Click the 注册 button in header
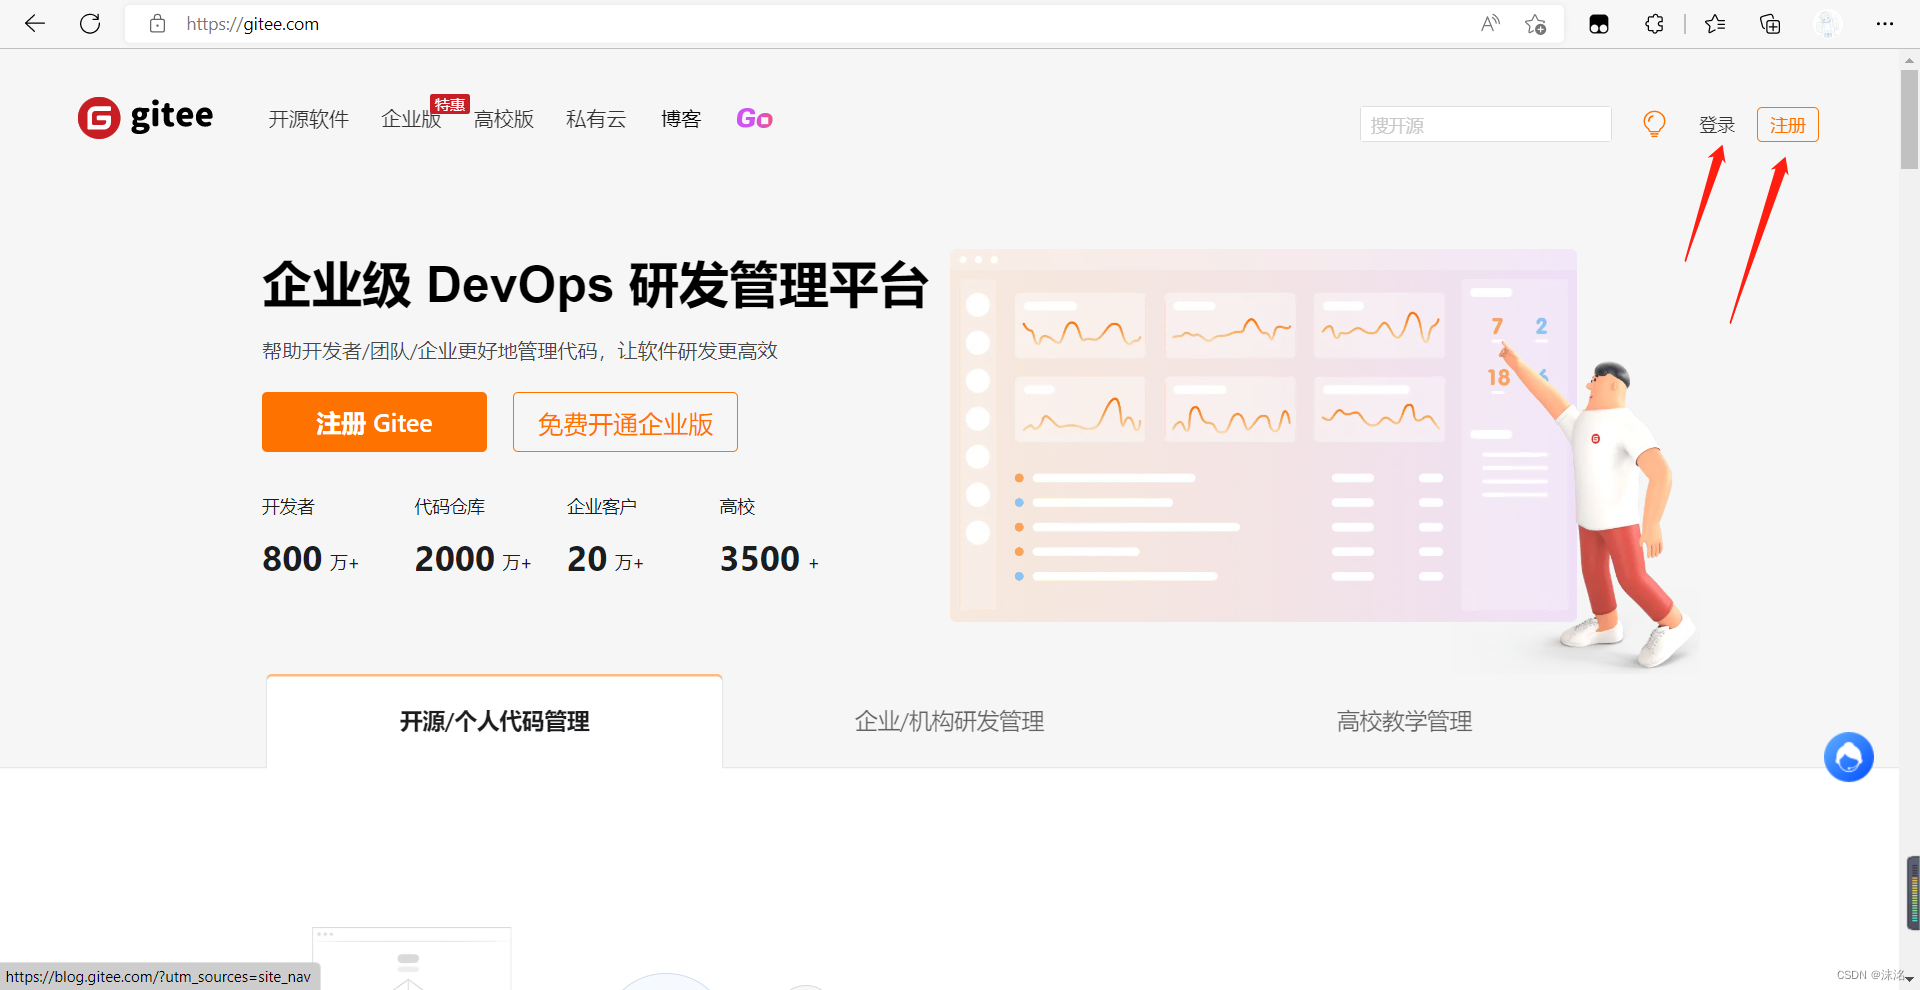Viewport: 1920px width, 990px height. pyautogui.click(x=1788, y=125)
